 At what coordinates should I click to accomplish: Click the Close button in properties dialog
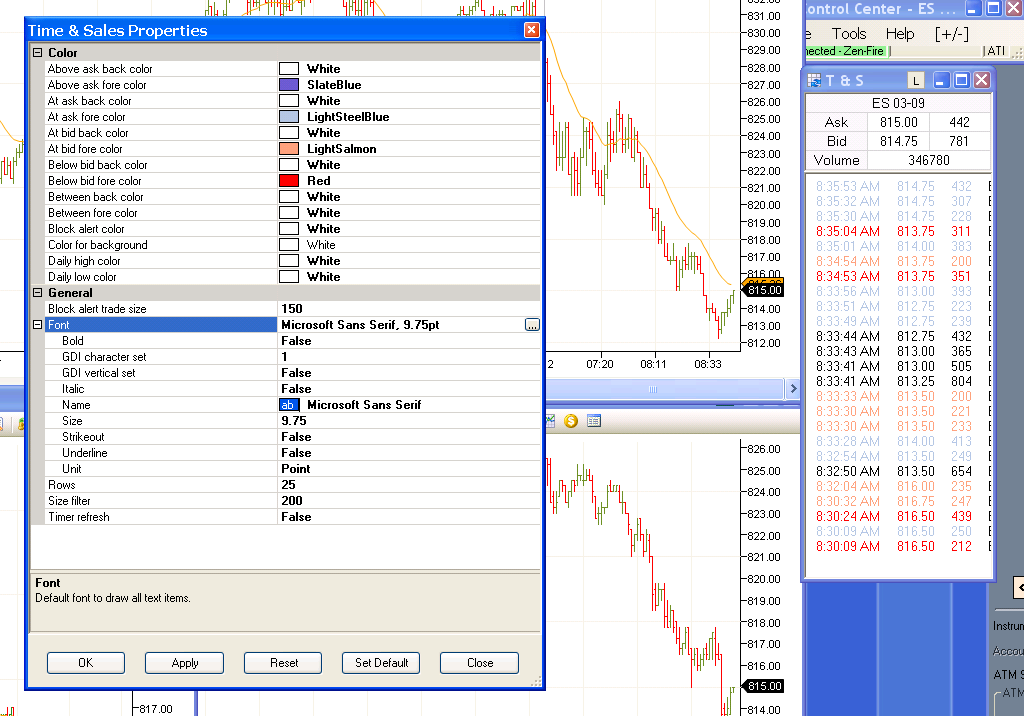click(x=480, y=663)
